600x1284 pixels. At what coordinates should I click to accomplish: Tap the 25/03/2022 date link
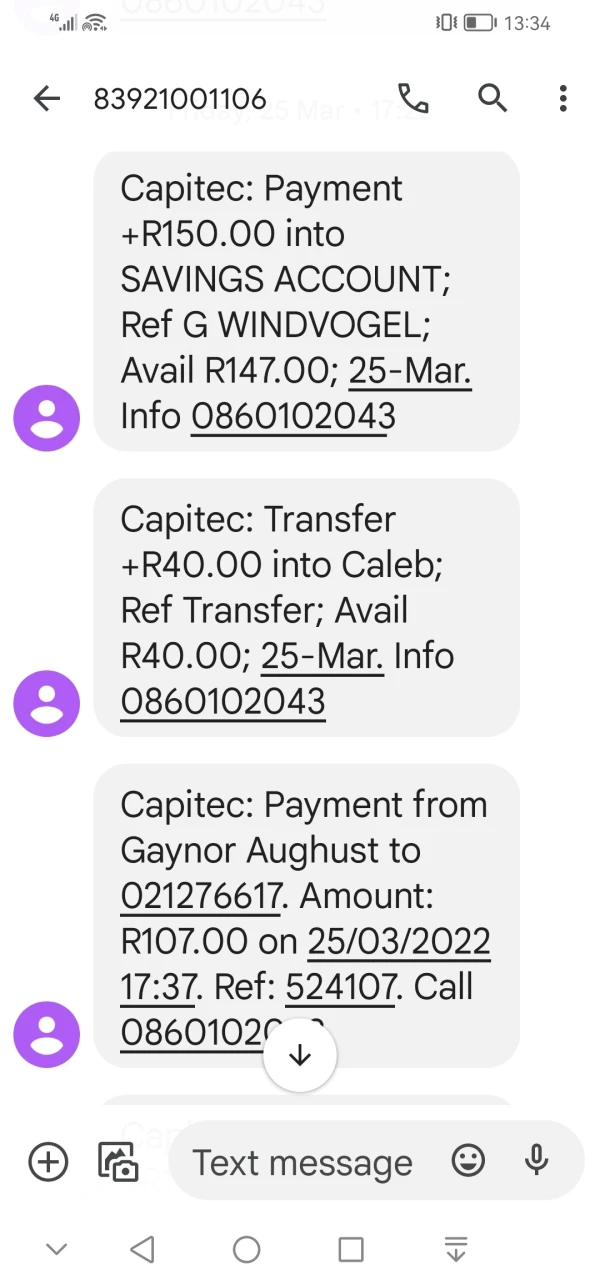click(x=398, y=942)
